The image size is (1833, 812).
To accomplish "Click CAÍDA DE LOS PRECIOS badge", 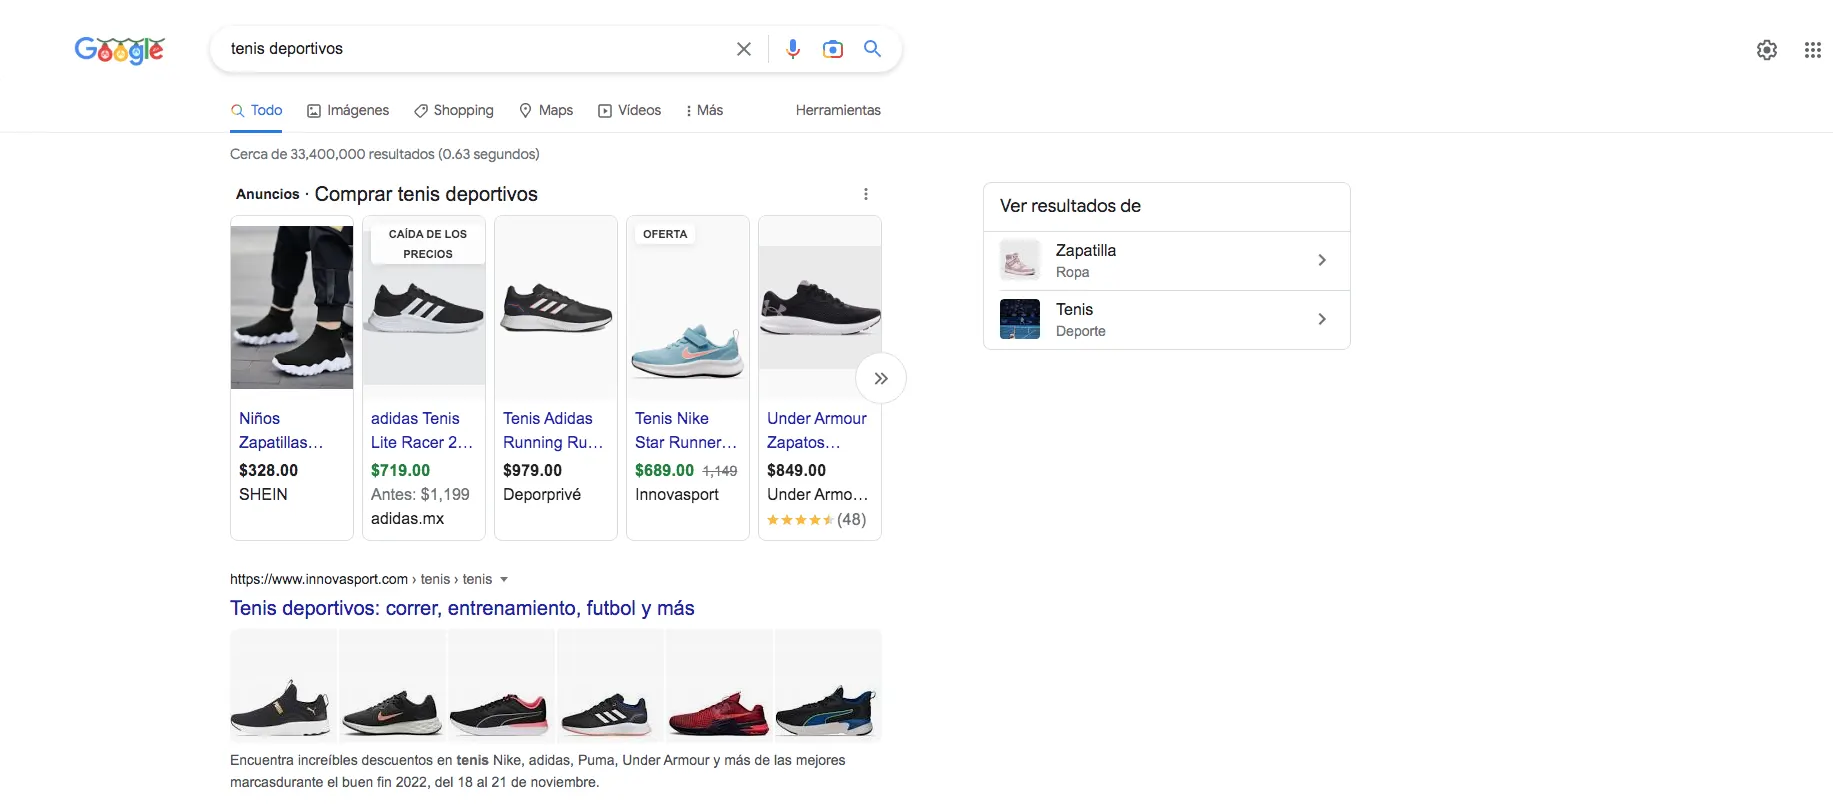I will [x=428, y=244].
